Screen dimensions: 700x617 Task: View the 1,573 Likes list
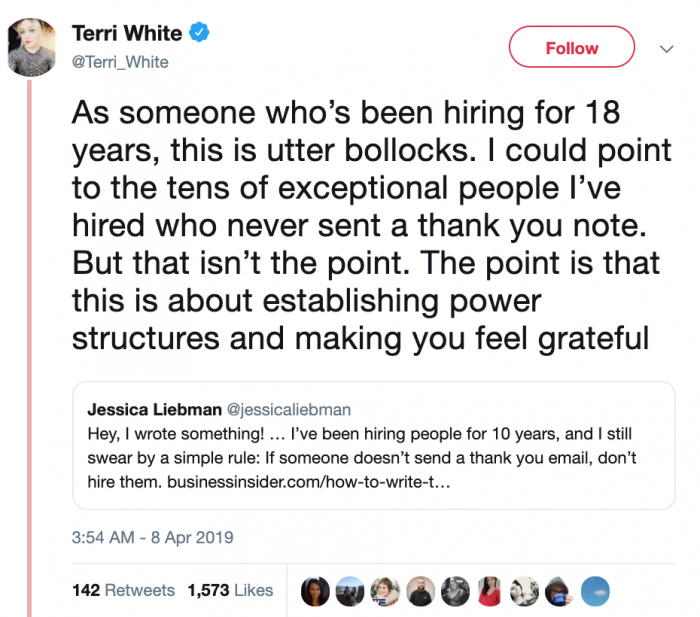[230, 590]
